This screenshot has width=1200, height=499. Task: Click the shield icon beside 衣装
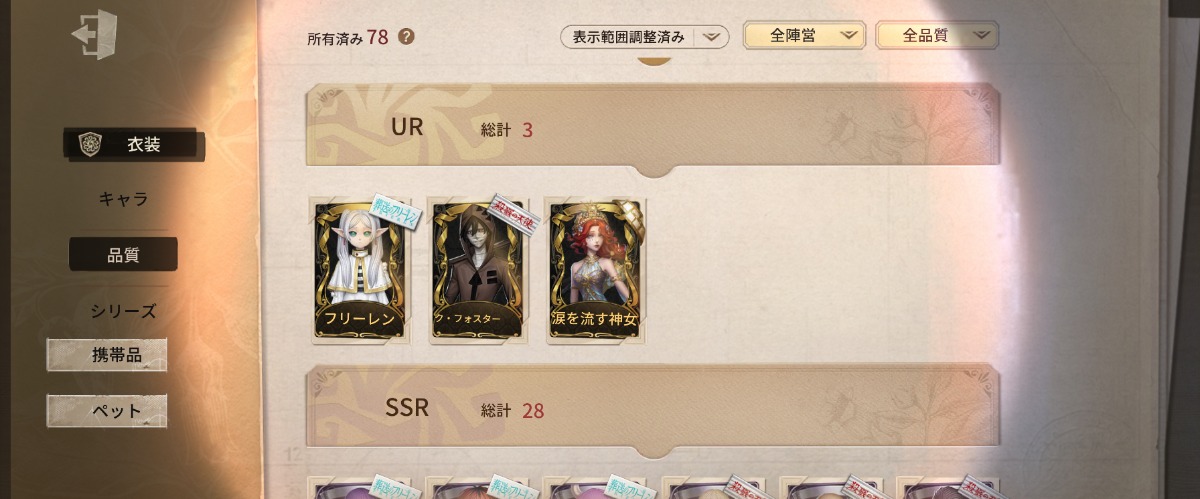tap(90, 144)
